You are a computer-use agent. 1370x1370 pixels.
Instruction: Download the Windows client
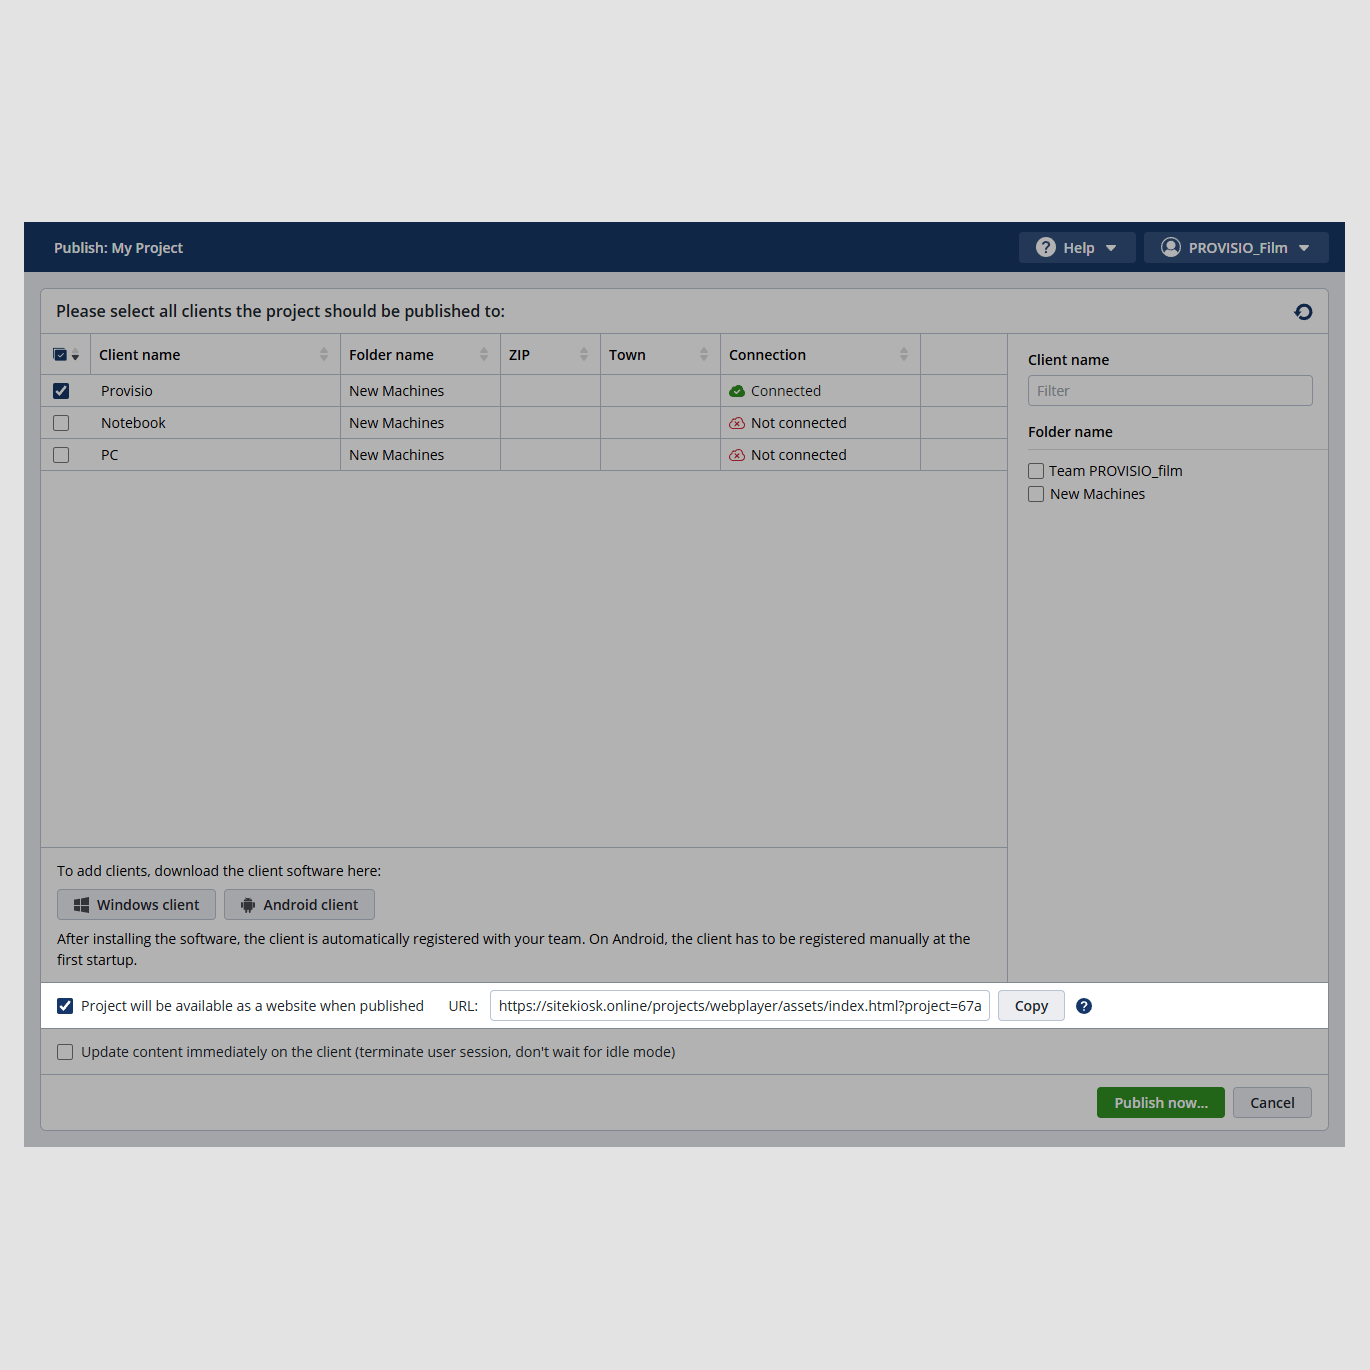136,905
